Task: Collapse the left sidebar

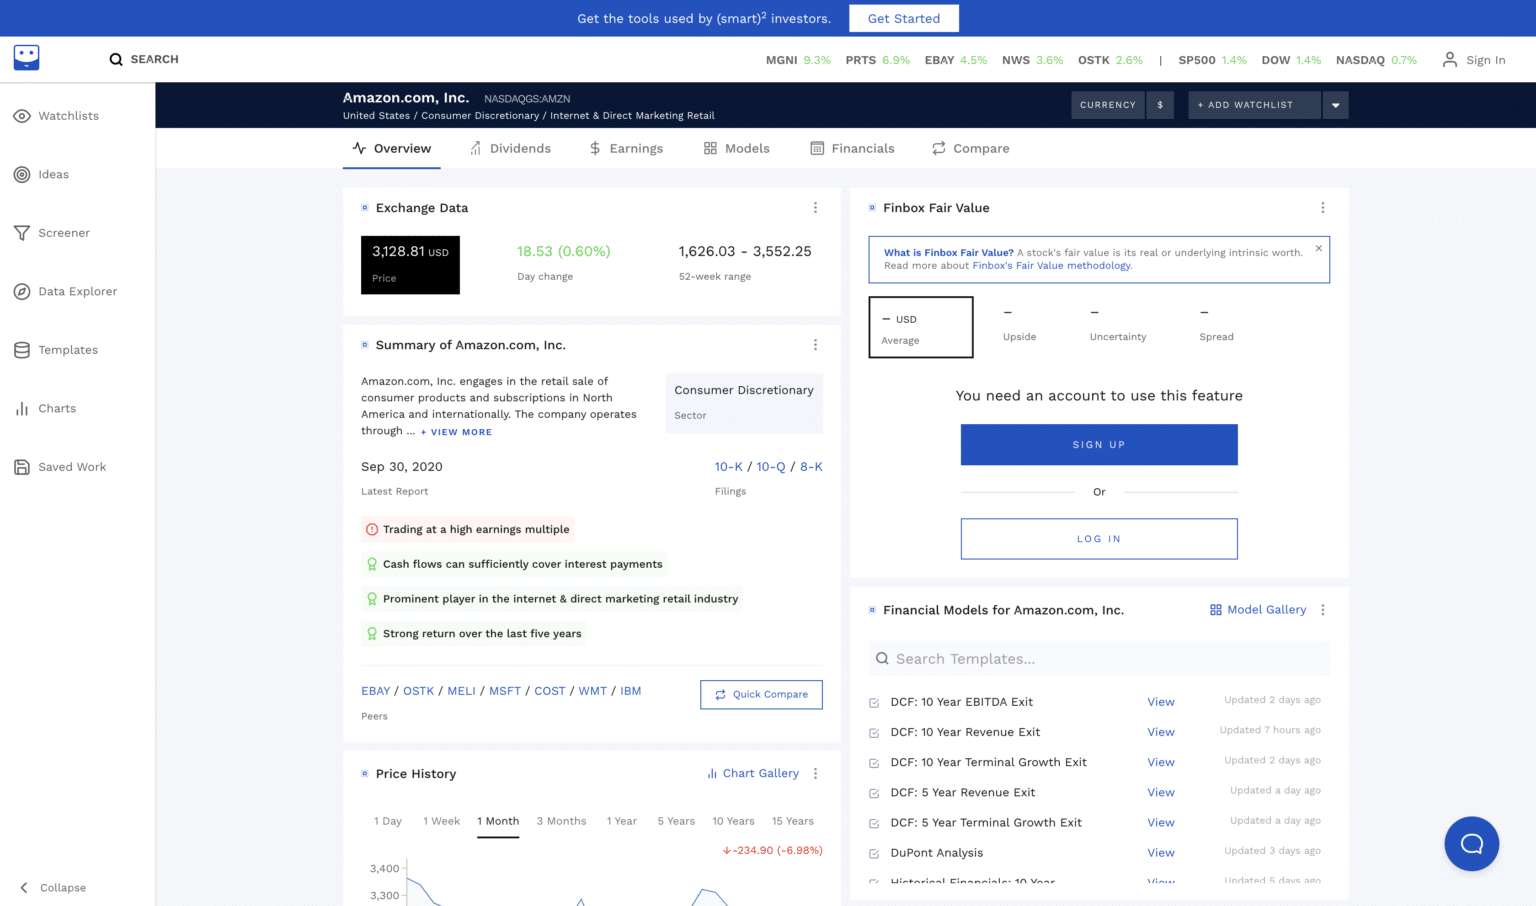Action: (x=52, y=888)
